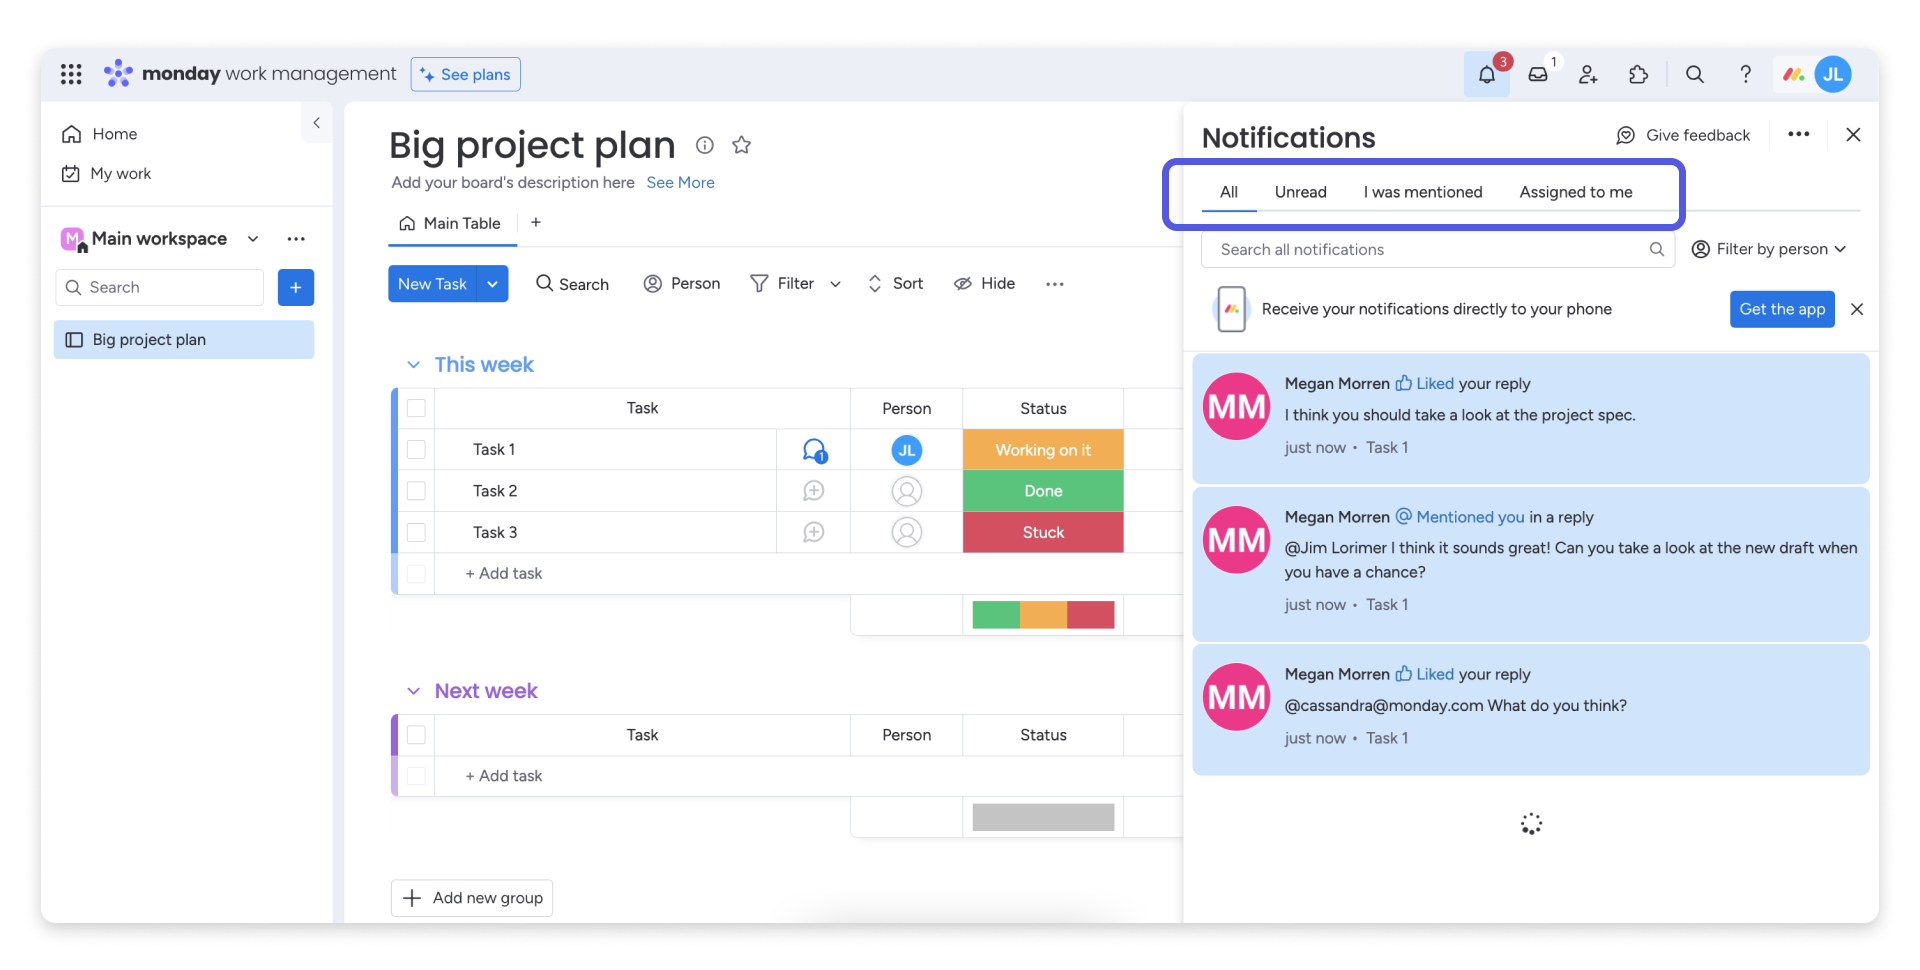Viewport: 1920px width, 970px height.
Task: Open the help icon
Action: (x=1745, y=74)
